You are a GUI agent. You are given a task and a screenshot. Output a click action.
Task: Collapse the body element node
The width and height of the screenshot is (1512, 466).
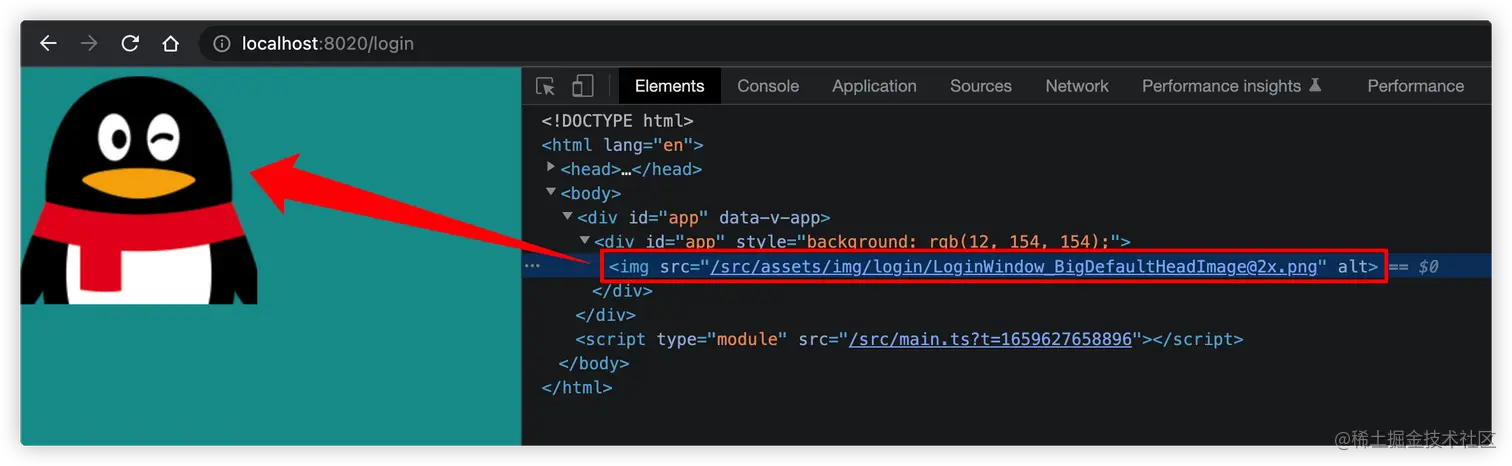[551, 192]
